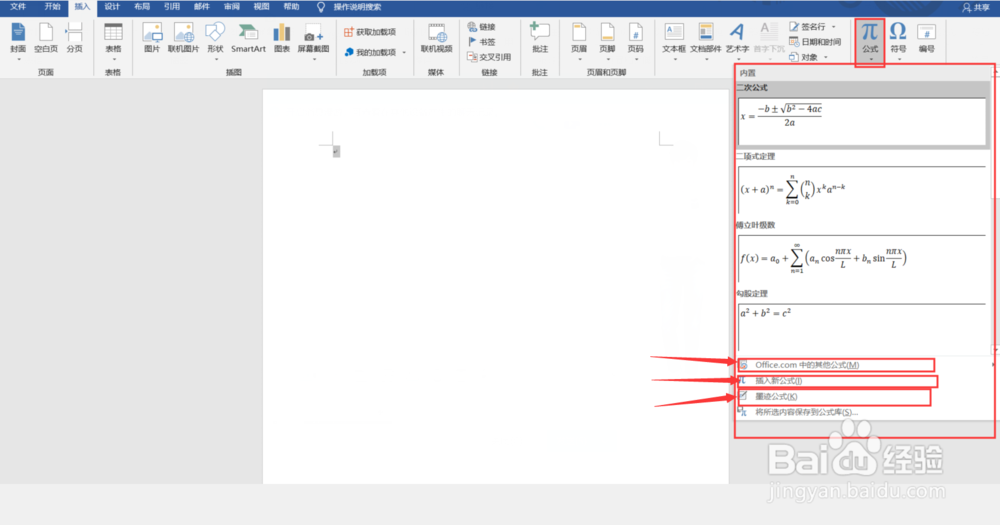This screenshot has width=1000, height=525.
Task: Insert numbering (编号) field
Action: pyautogui.click(x=926, y=38)
